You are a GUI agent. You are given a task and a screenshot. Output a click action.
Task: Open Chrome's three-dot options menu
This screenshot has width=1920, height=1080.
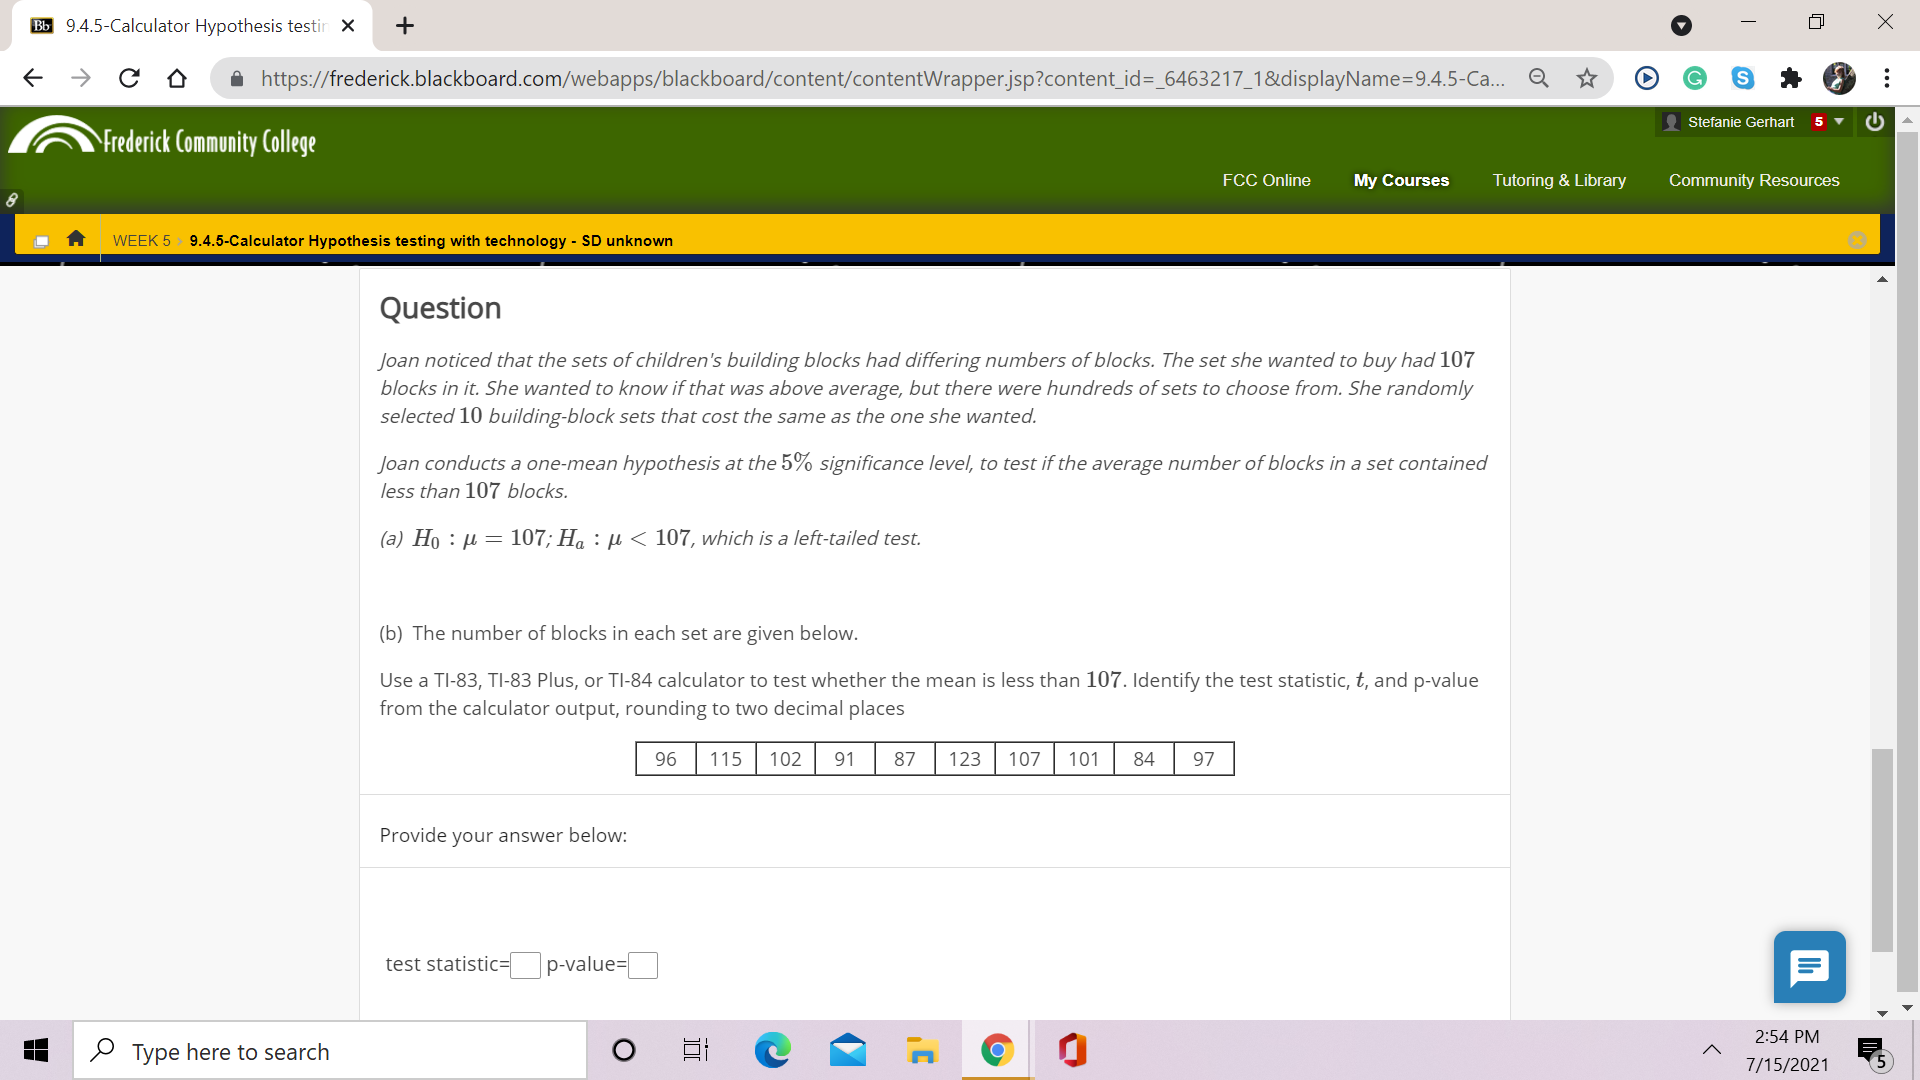(x=1887, y=78)
